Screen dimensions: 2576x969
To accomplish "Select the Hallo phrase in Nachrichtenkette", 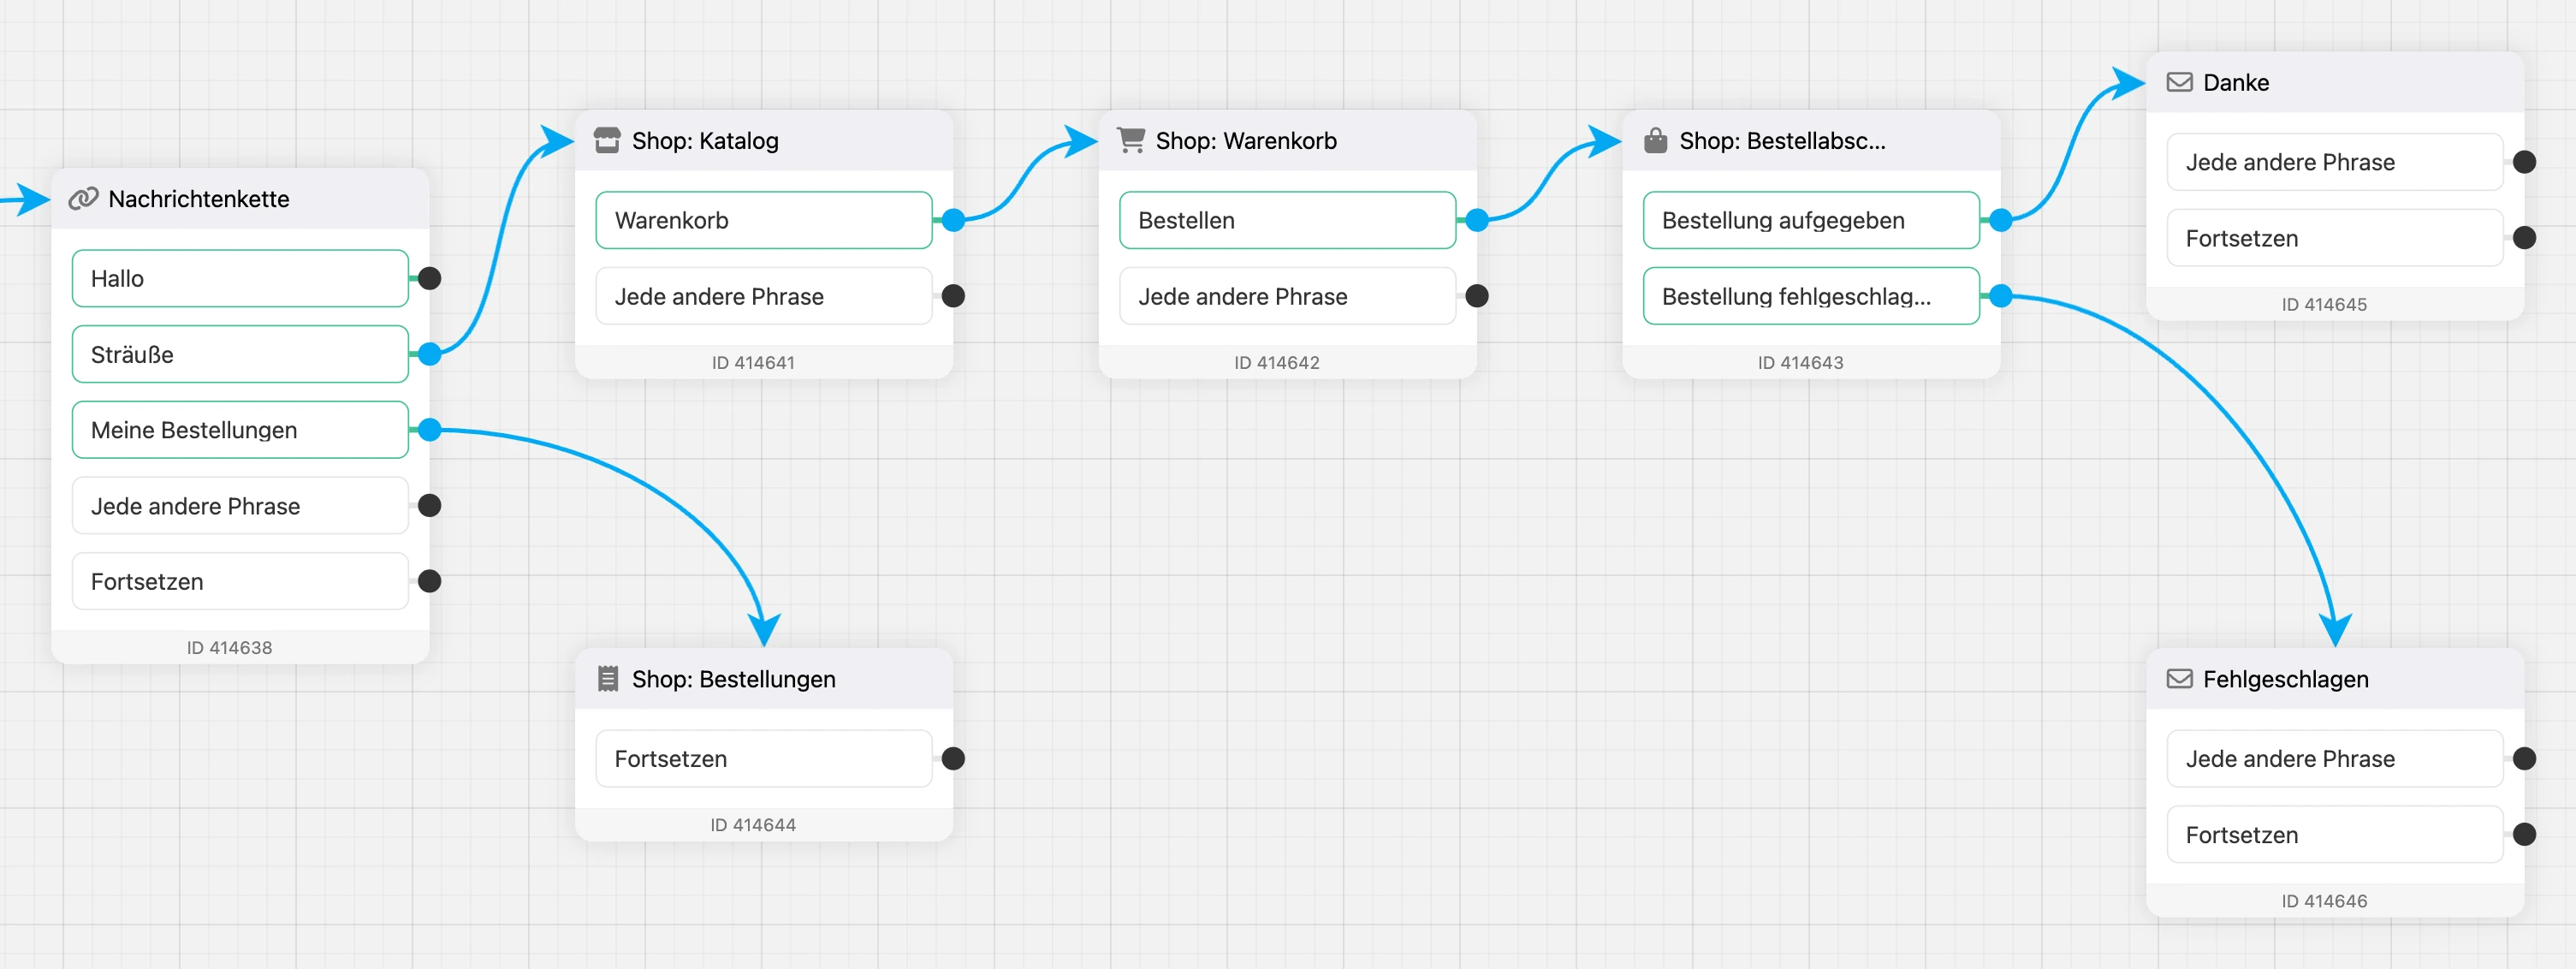I will 240,278.
